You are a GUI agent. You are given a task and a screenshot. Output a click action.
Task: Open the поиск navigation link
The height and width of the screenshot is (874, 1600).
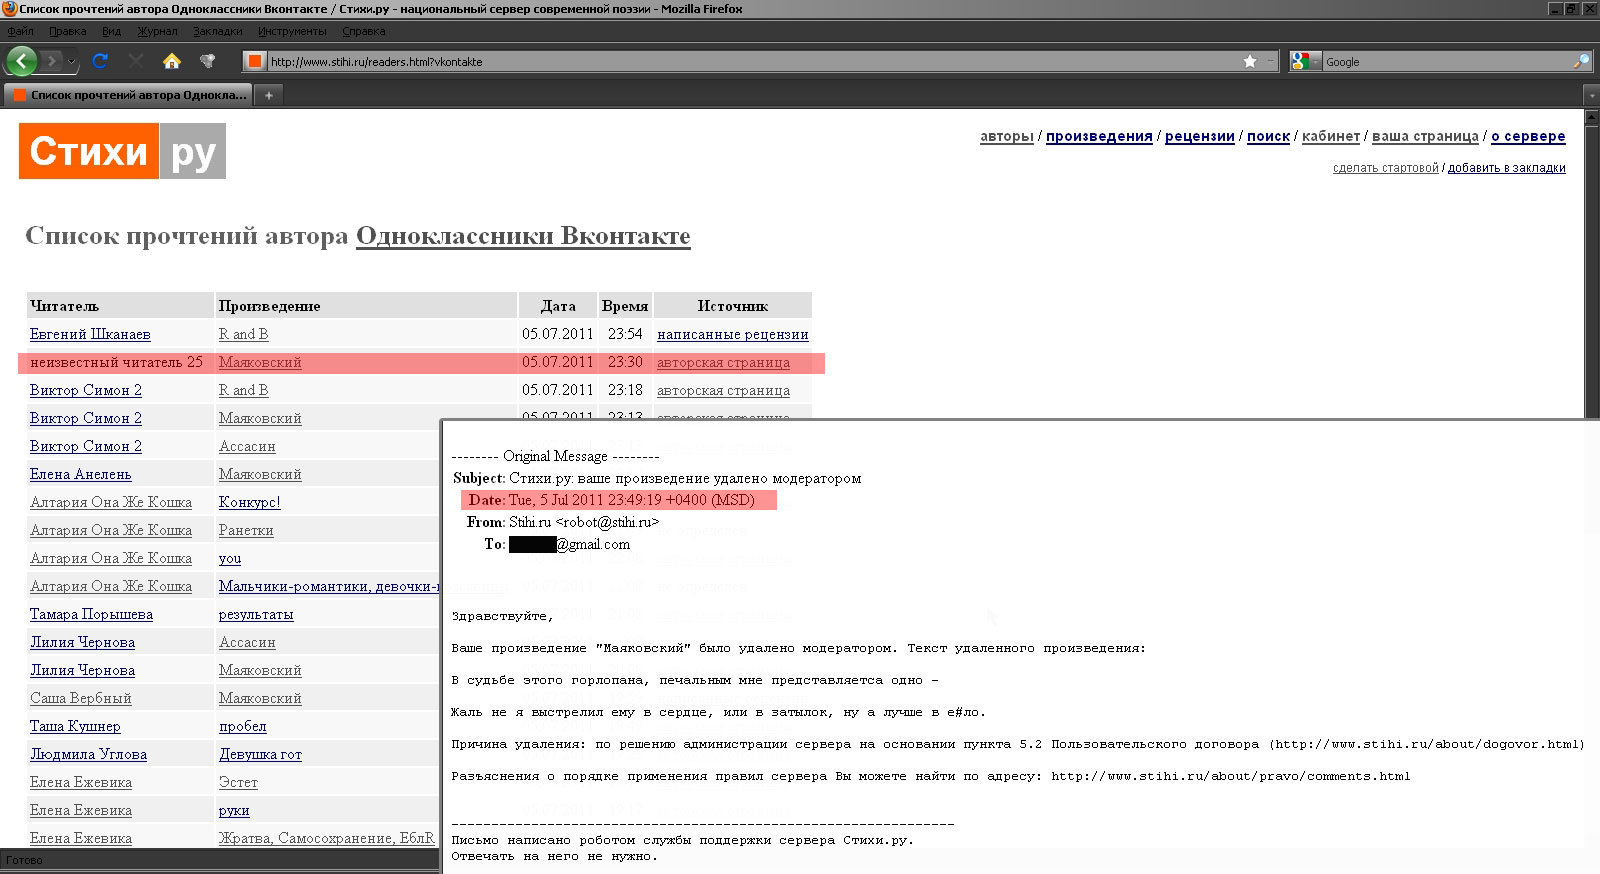coord(1268,136)
